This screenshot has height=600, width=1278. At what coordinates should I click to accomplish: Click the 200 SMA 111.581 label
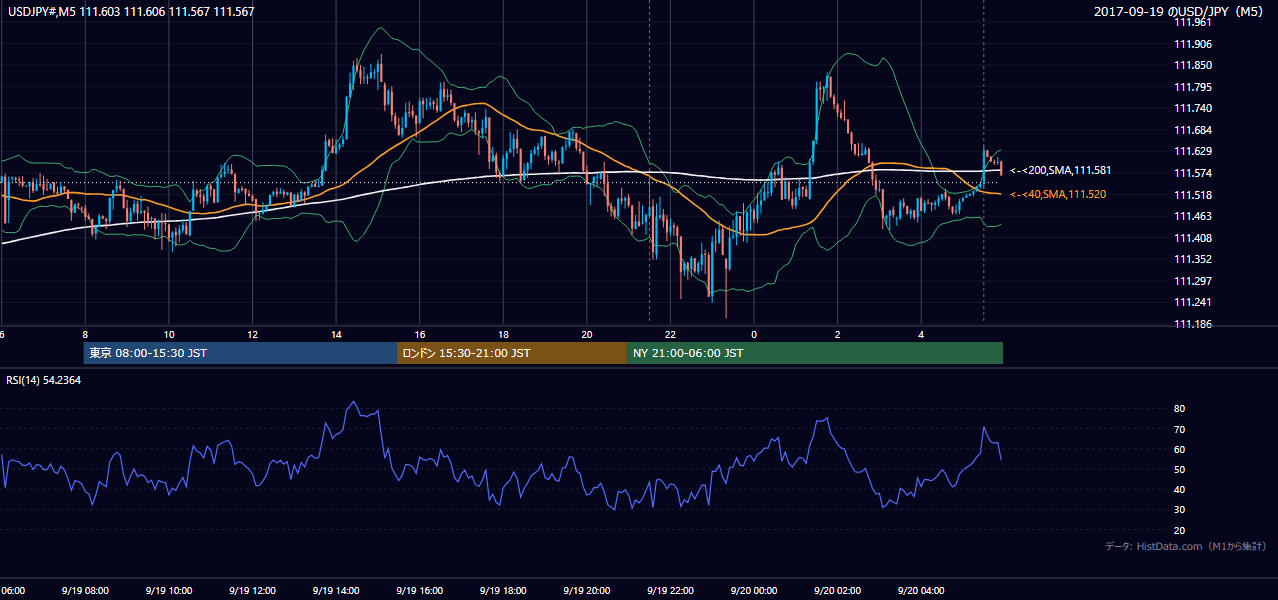[1060, 171]
